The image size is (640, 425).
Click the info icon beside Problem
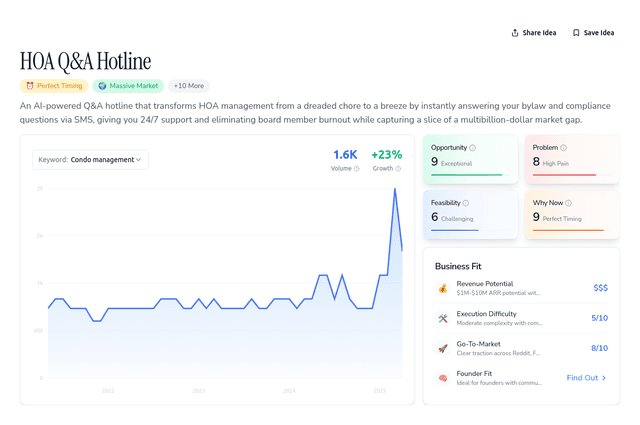pyautogui.click(x=565, y=148)
